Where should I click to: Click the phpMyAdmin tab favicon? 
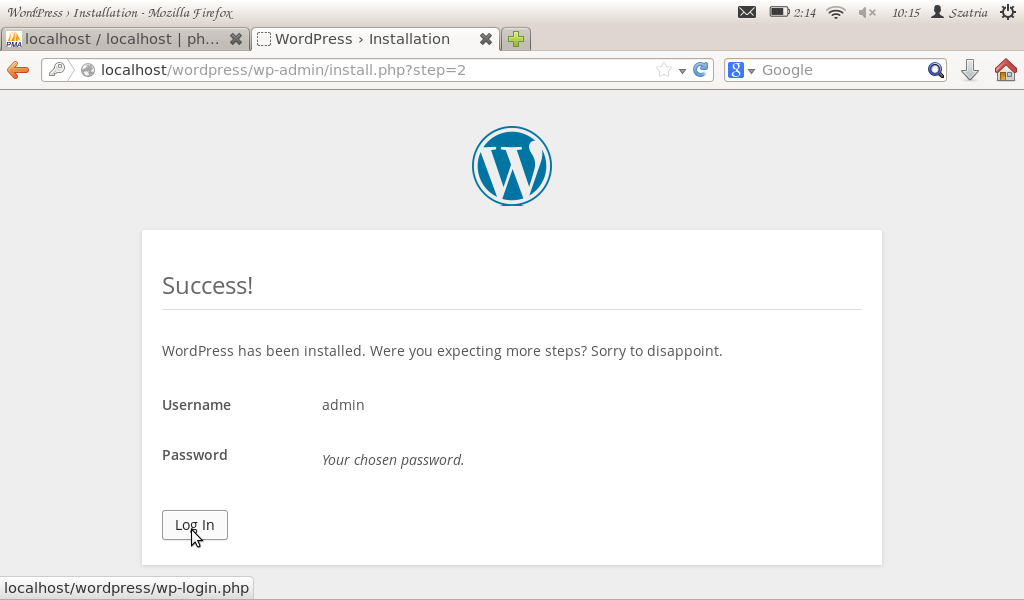[x=14, y=39]
